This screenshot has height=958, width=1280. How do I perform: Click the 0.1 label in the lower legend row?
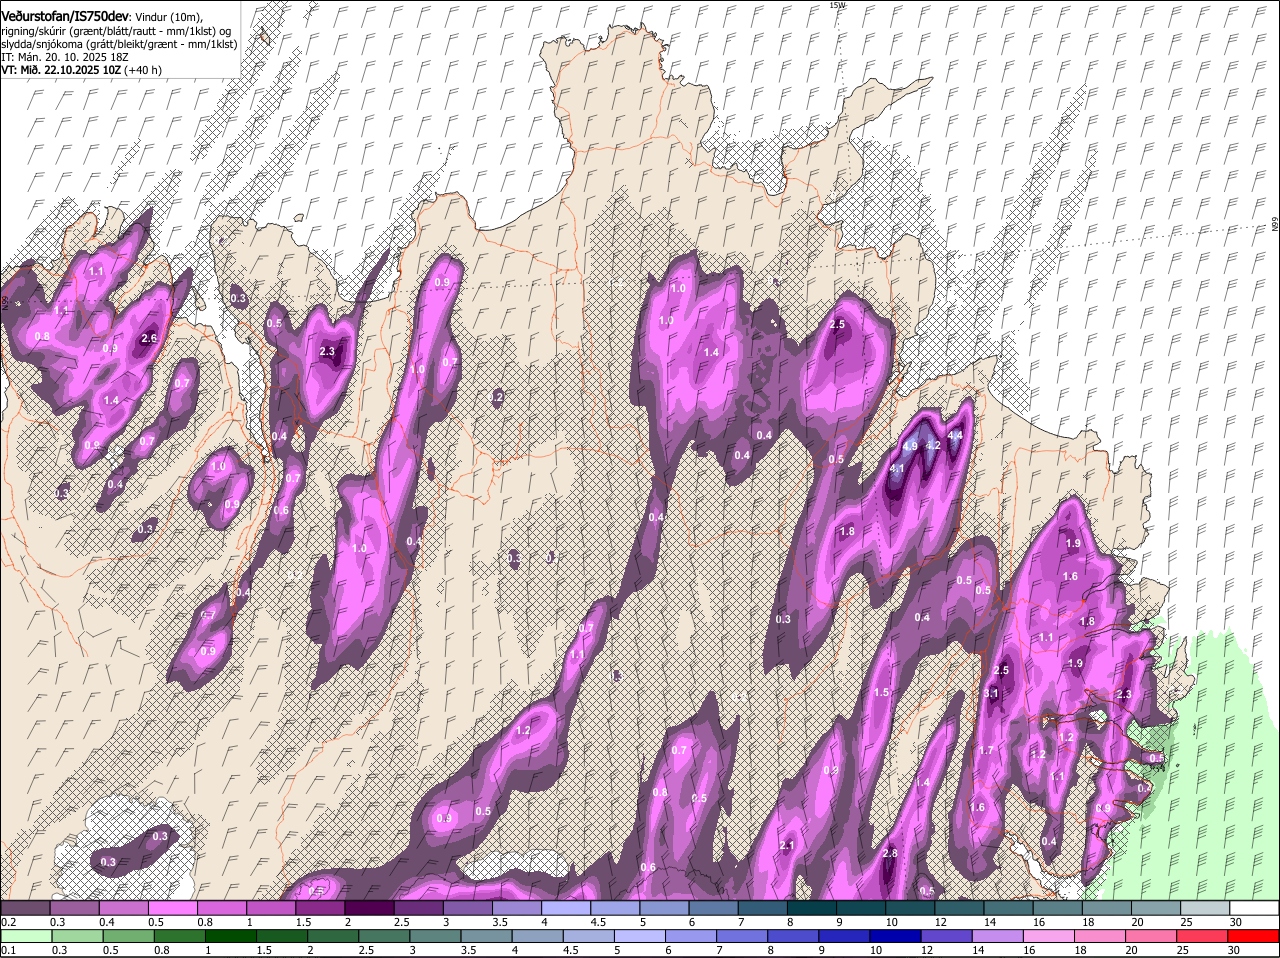tap(8, 950)
